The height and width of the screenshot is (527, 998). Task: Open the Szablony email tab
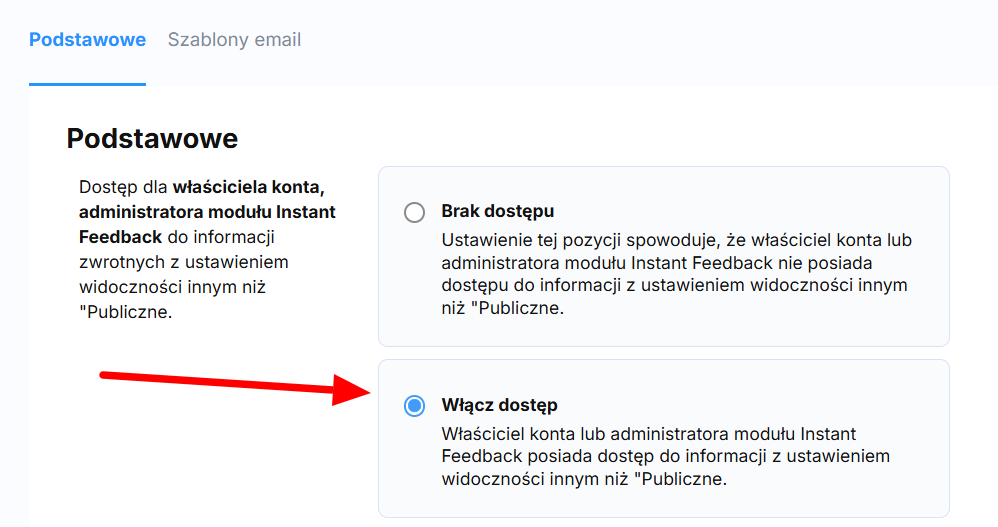(x=234, y=40)
